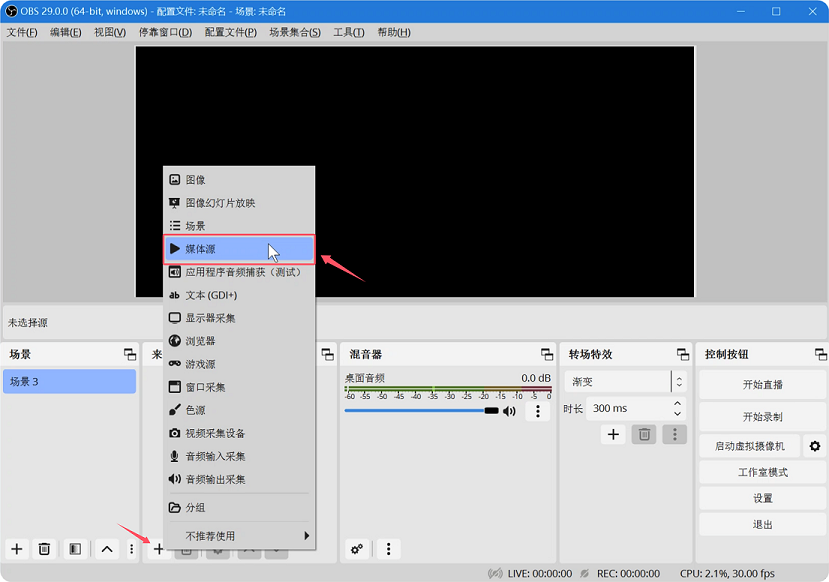Float the 混音器 mixer dock
Image resolution: width=829 pixels, height=582 pixels.
point(547,354)
